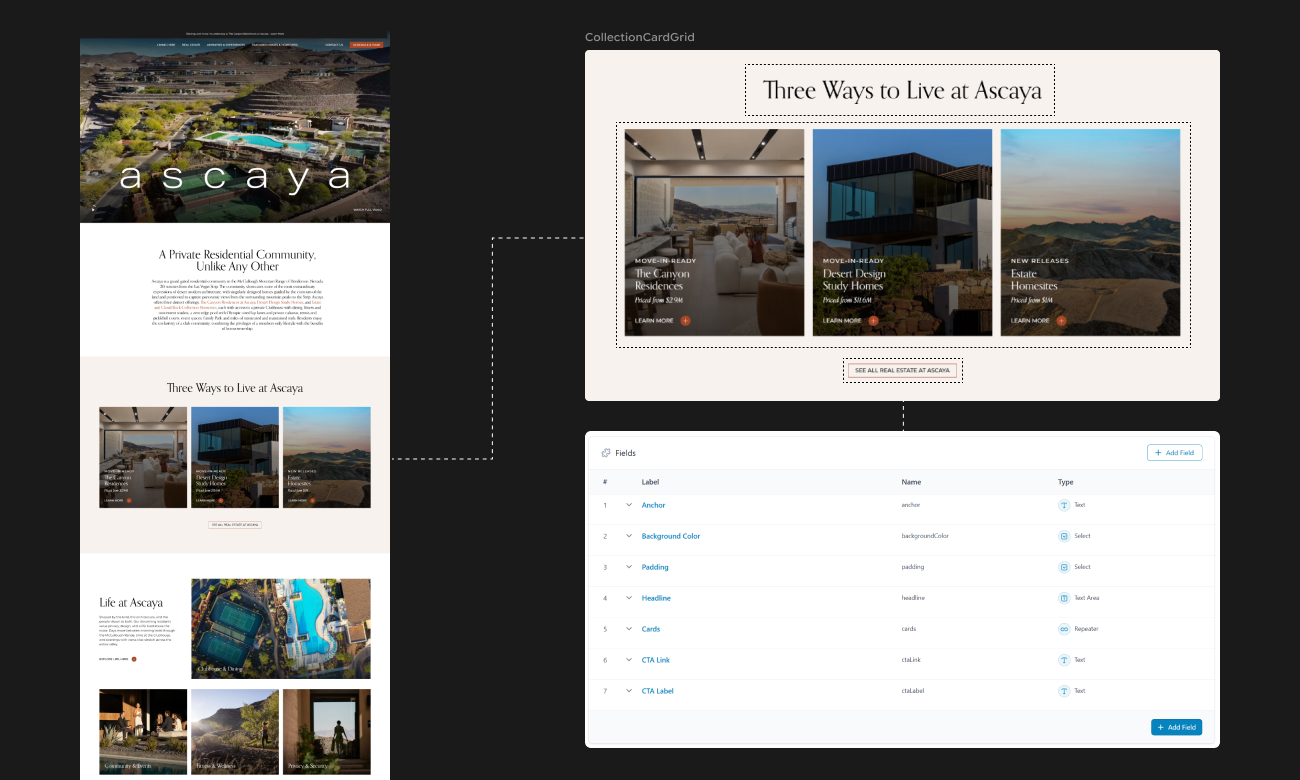1300x780 pixels.
Task: Click See All Real Estate at Ascaya button
Action: click(903, 370)
